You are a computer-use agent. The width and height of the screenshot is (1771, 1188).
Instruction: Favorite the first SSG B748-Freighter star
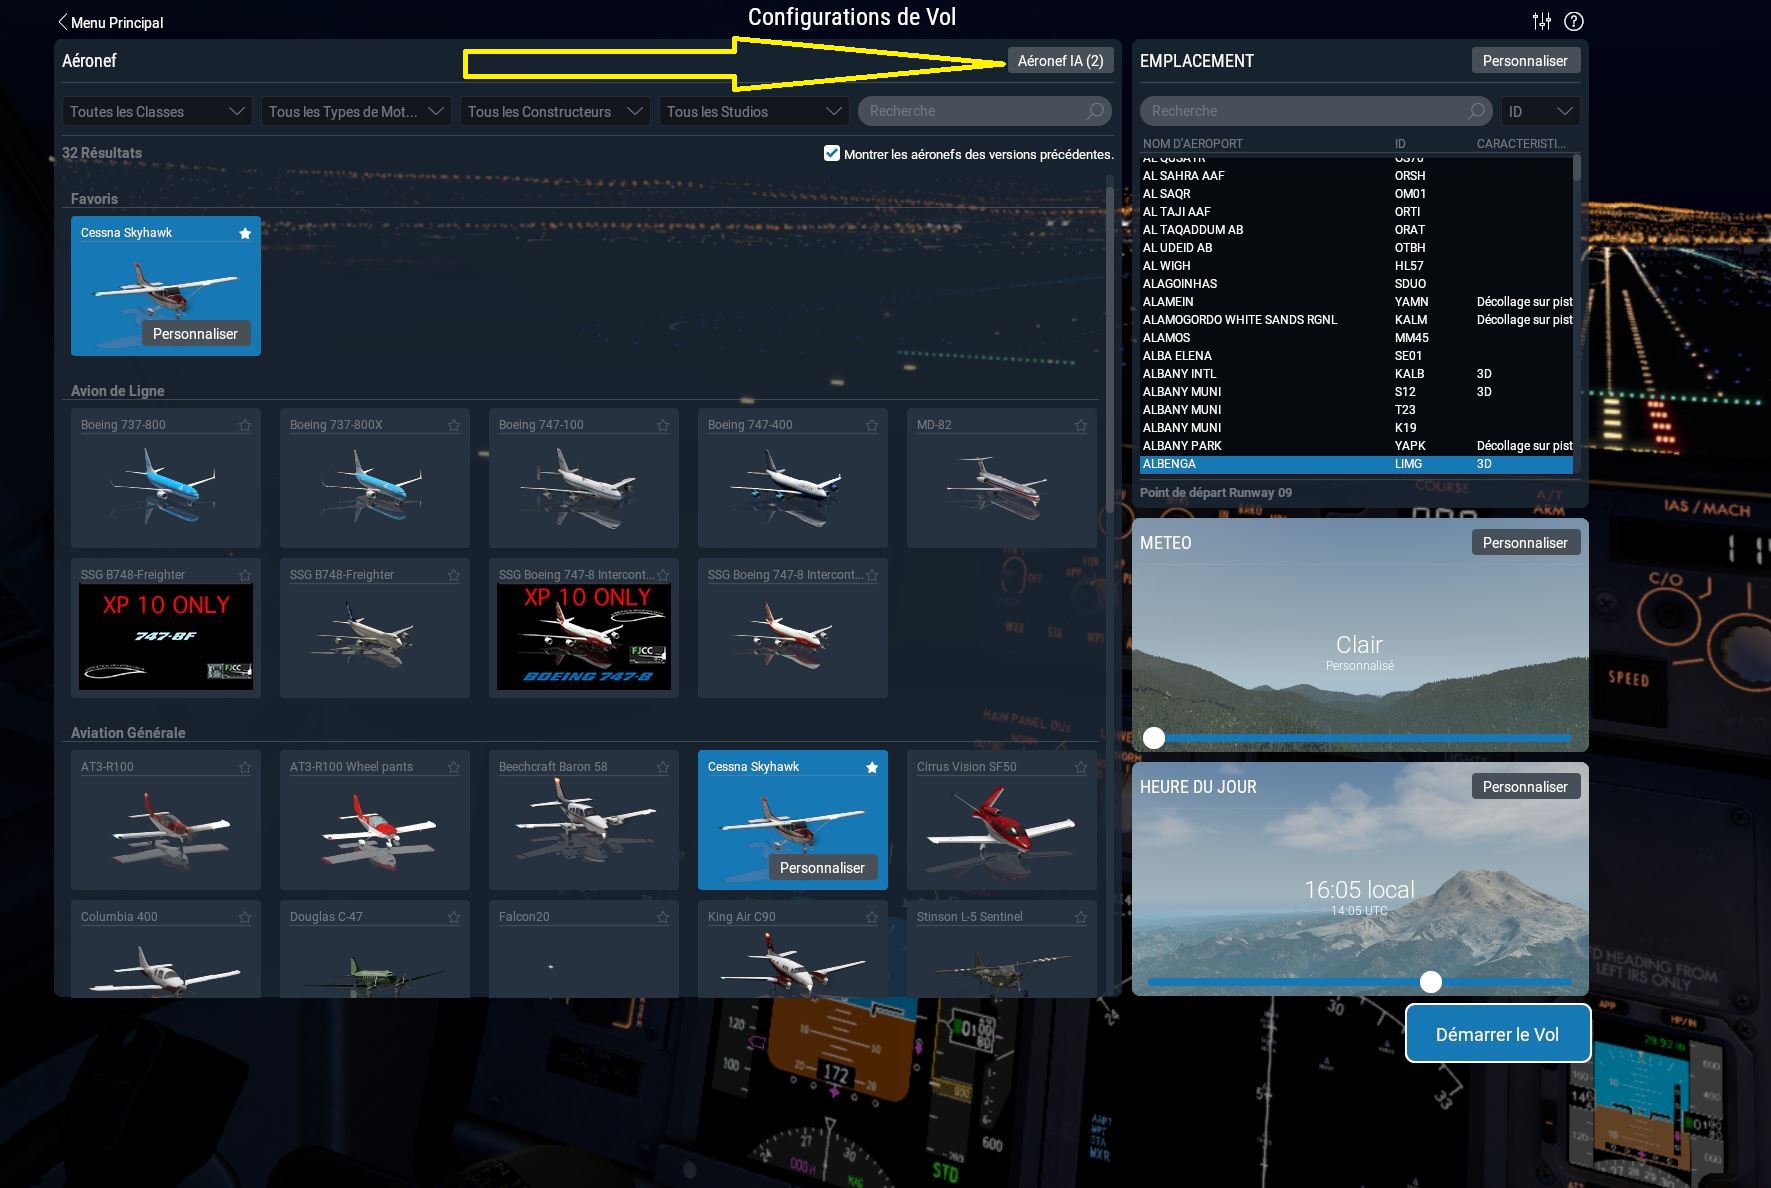coord(245,575)
